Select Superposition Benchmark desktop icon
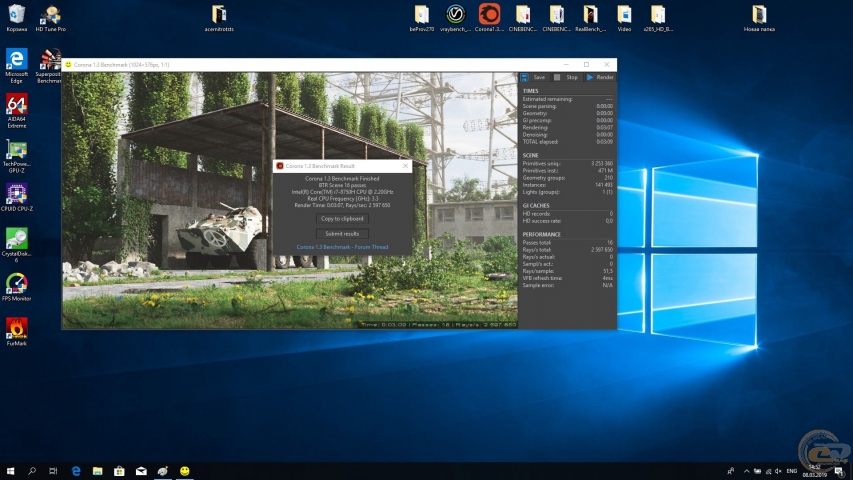The height and width of the screenshot is (480, 853). pyautogui.click(x=50, y=66)
